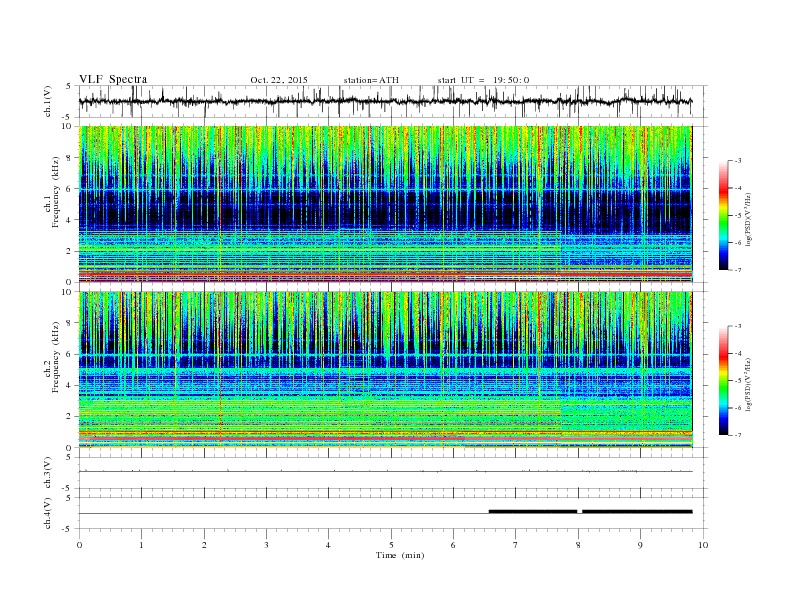Click the "-5" tick of lower colorbar

738,381
